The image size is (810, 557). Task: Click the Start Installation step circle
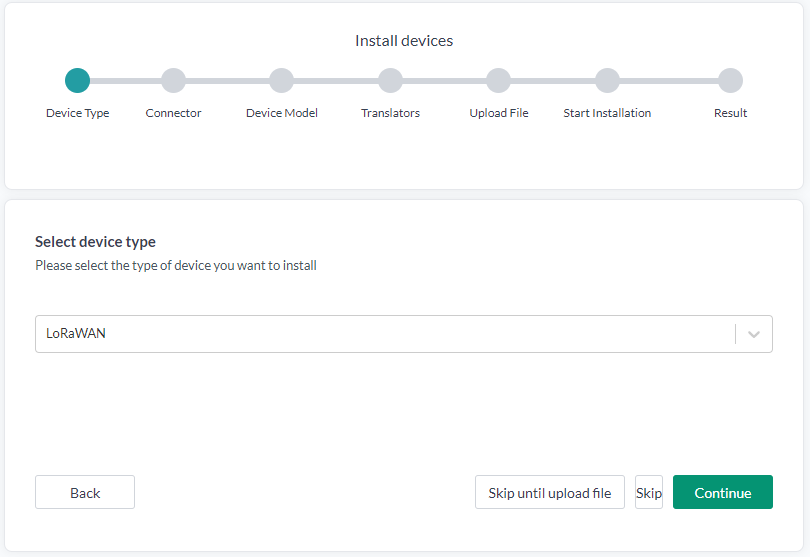click(608, 81)
